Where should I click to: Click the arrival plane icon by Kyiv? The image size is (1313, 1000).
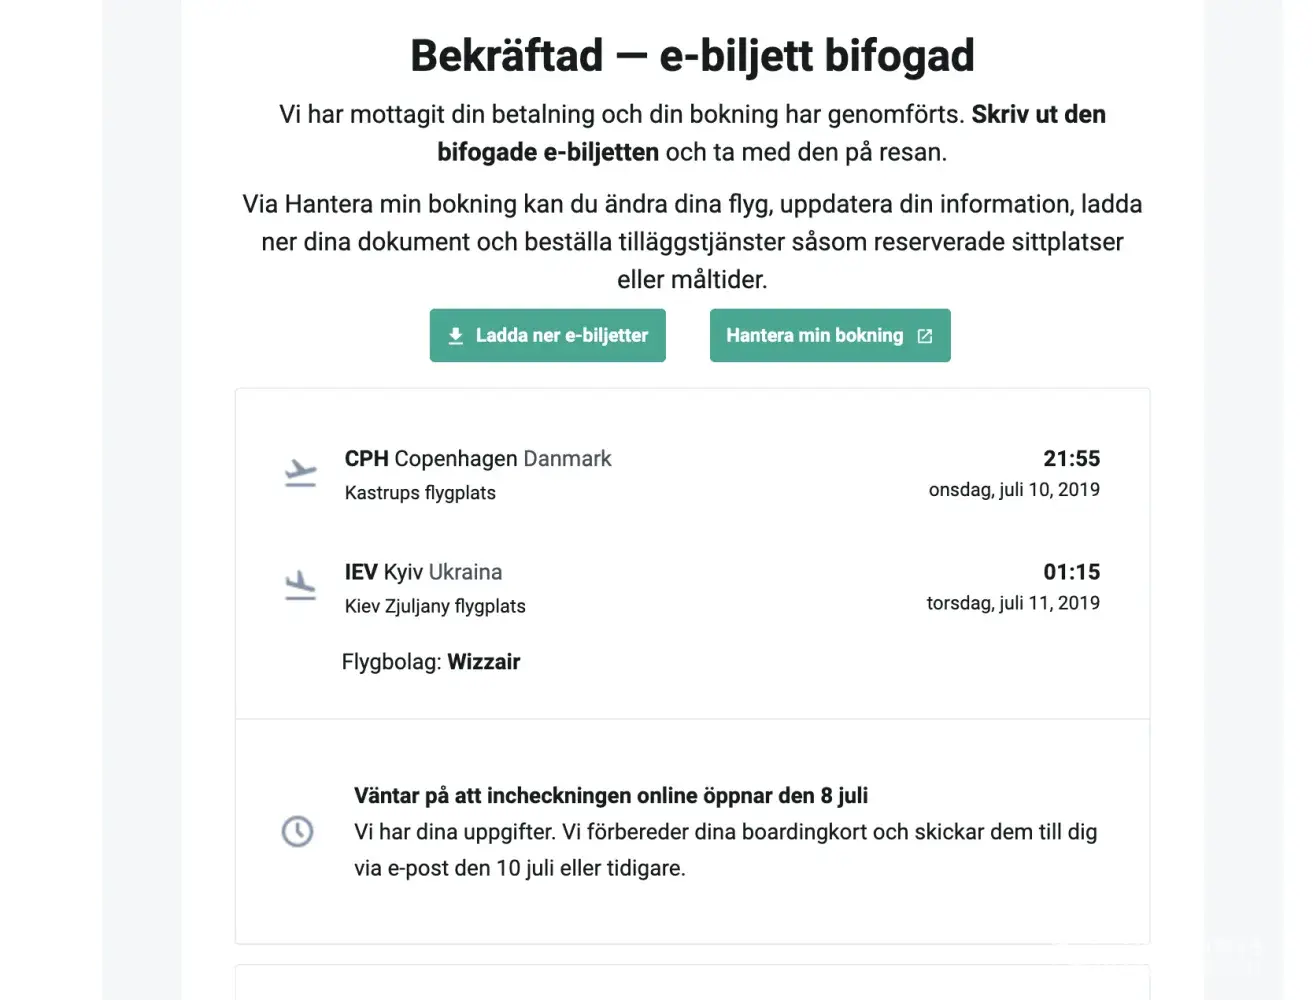(300, 585)
